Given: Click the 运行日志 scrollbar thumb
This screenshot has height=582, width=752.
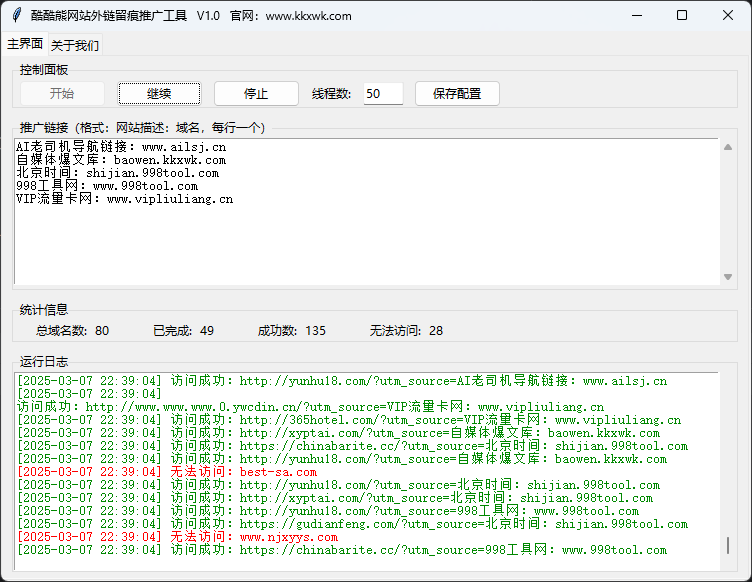Looking at the screenshot, I should point(728,547).
